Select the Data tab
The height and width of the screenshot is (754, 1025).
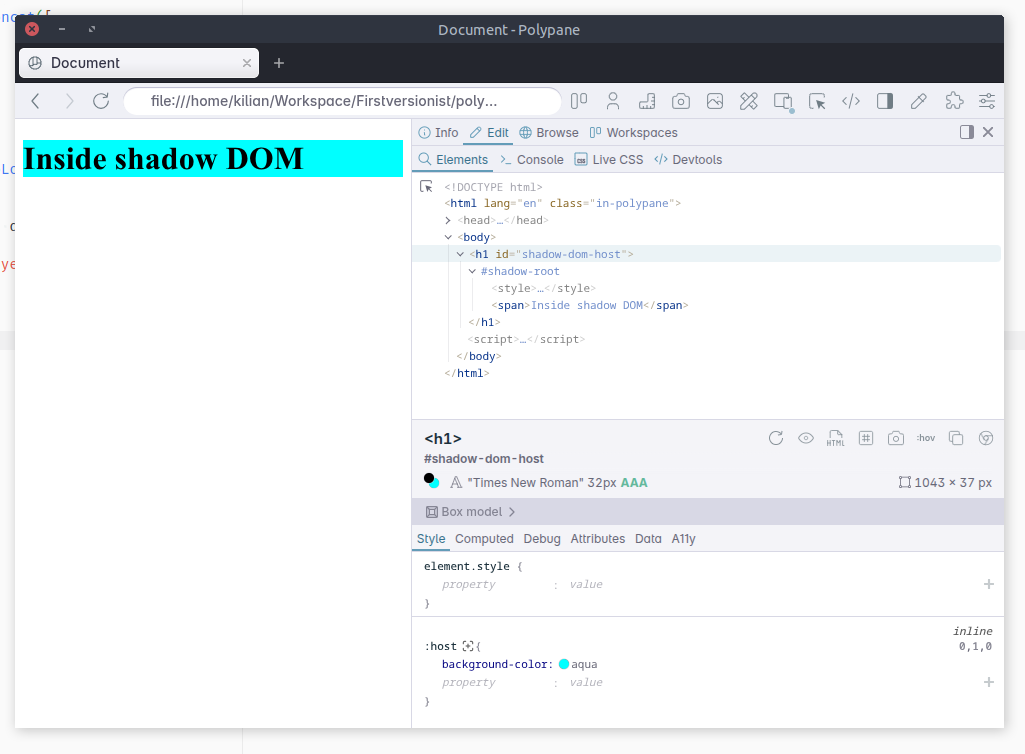pos(648,539)
